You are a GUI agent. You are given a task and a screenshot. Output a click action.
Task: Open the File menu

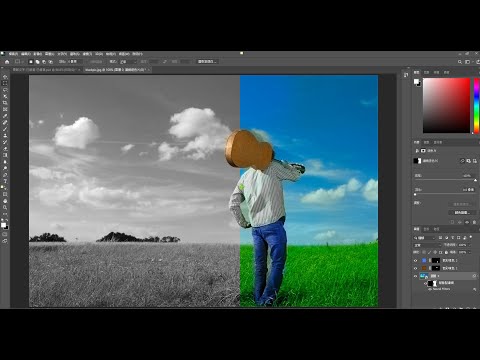coord(13,54)
